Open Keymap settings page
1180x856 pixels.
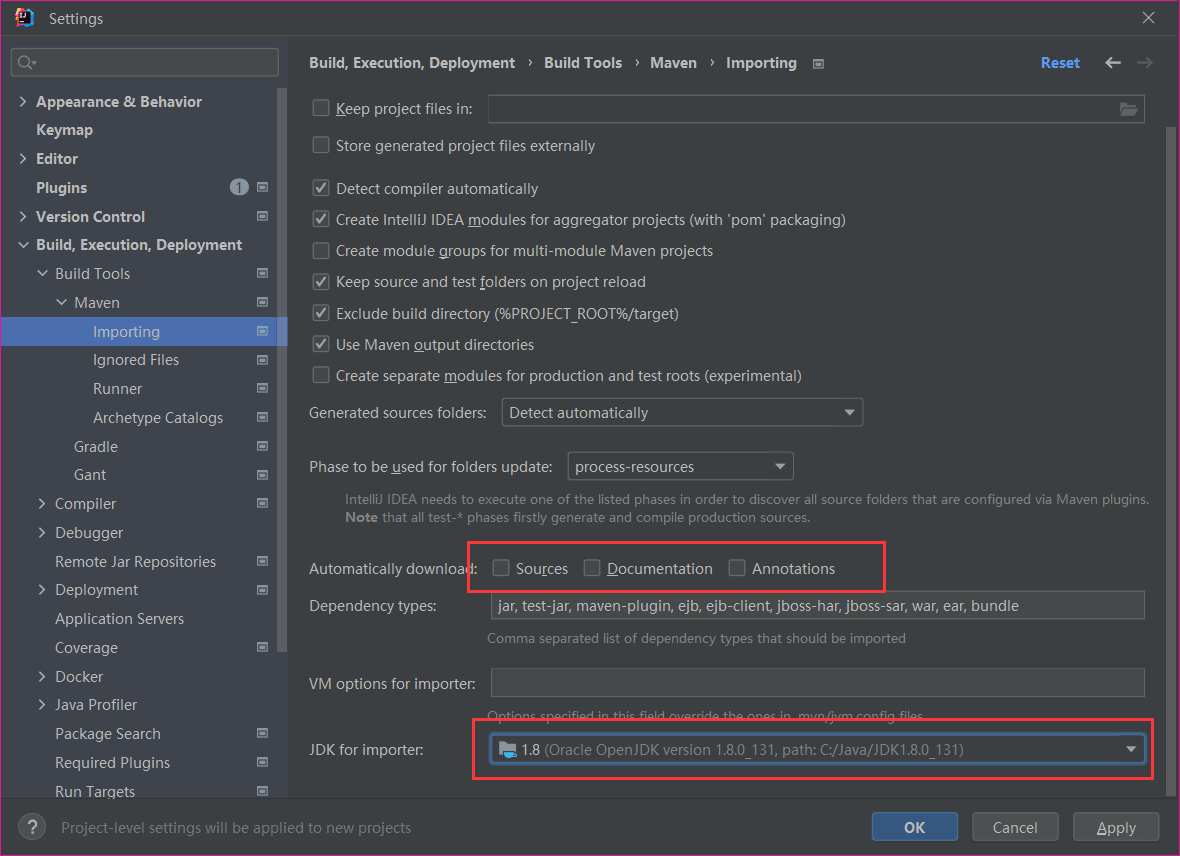pos(65,130)
